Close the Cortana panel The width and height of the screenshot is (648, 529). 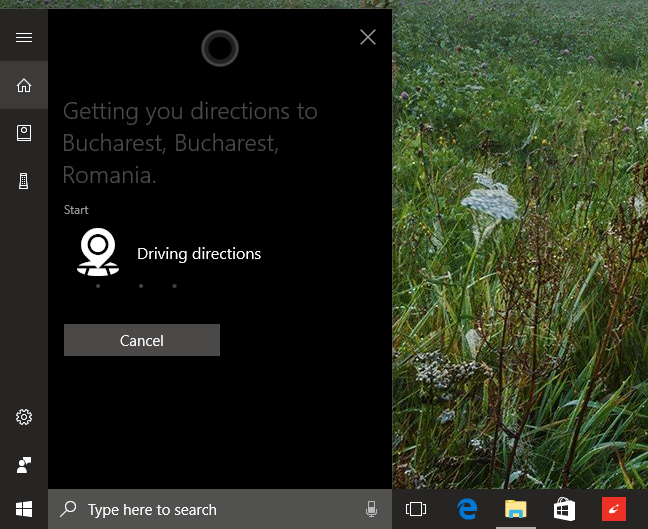point(368,37)
